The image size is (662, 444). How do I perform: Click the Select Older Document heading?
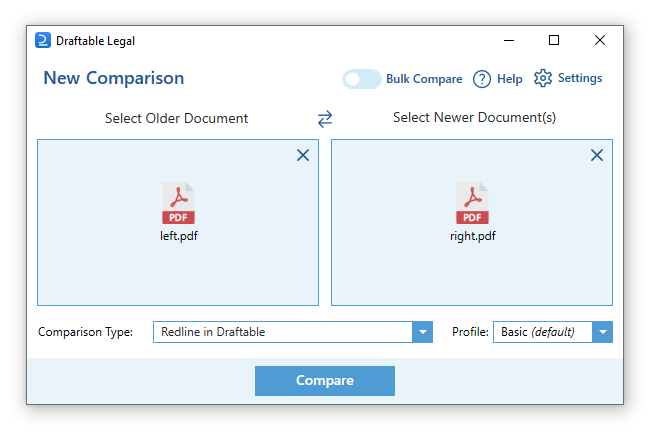coord(176,118)
